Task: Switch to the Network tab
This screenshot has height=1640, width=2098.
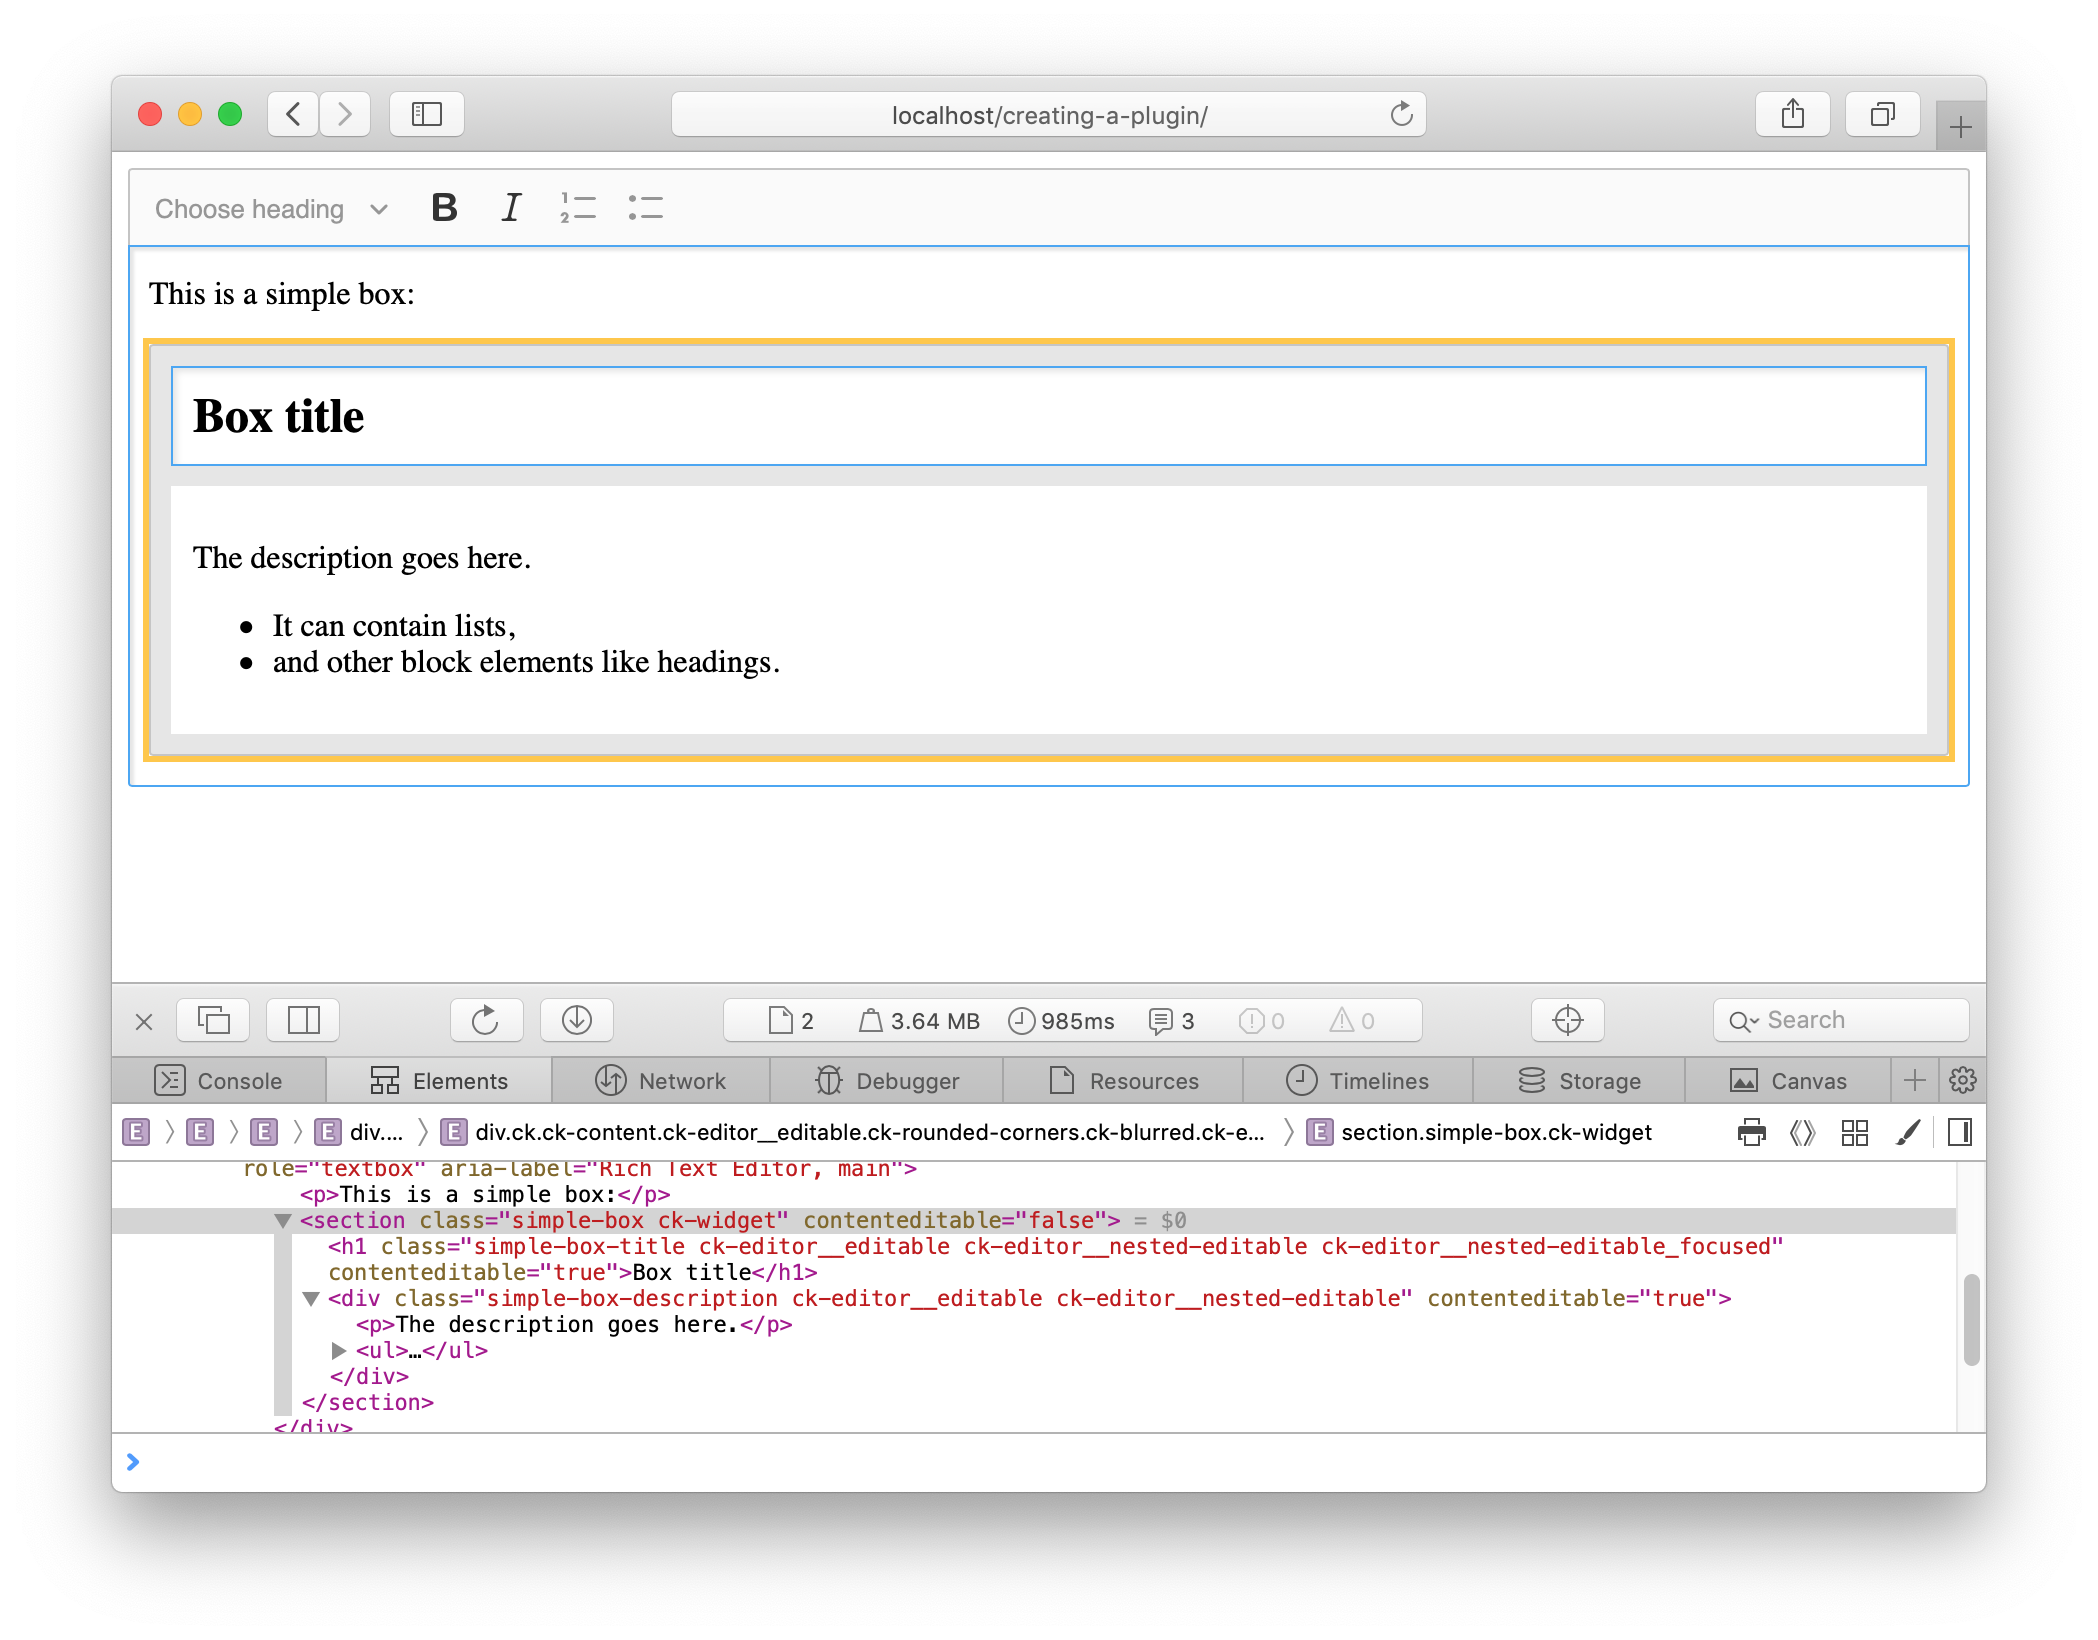Action: tap(661, 1081)
